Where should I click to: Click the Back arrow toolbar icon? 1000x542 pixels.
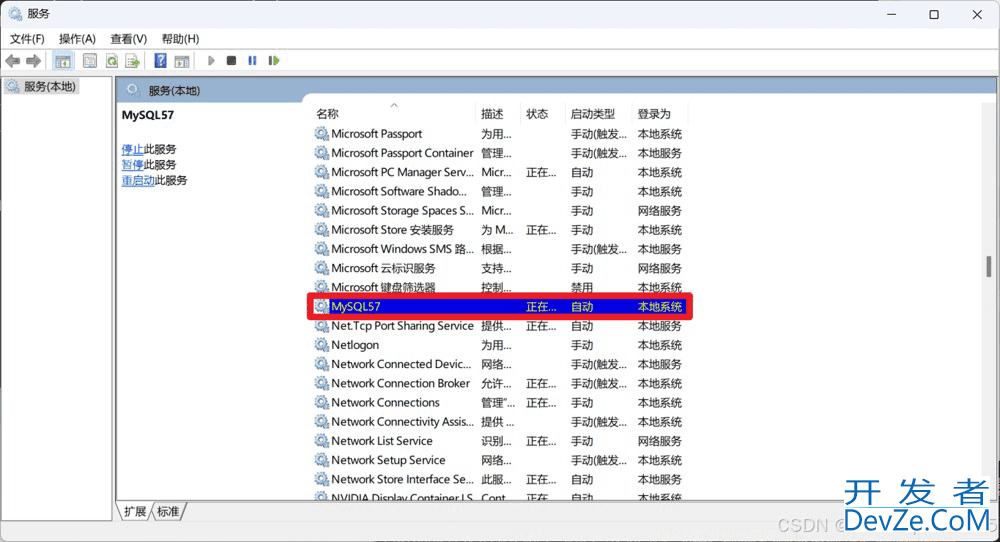click(13, 61)
